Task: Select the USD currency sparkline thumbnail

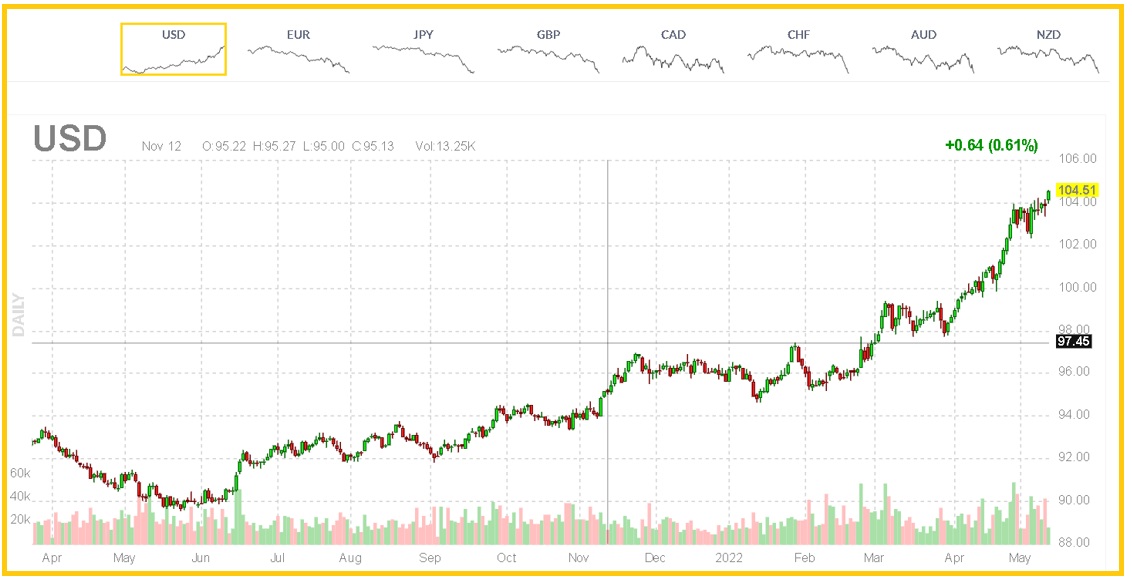Action: pyautogui.click(x=173, y=50)
